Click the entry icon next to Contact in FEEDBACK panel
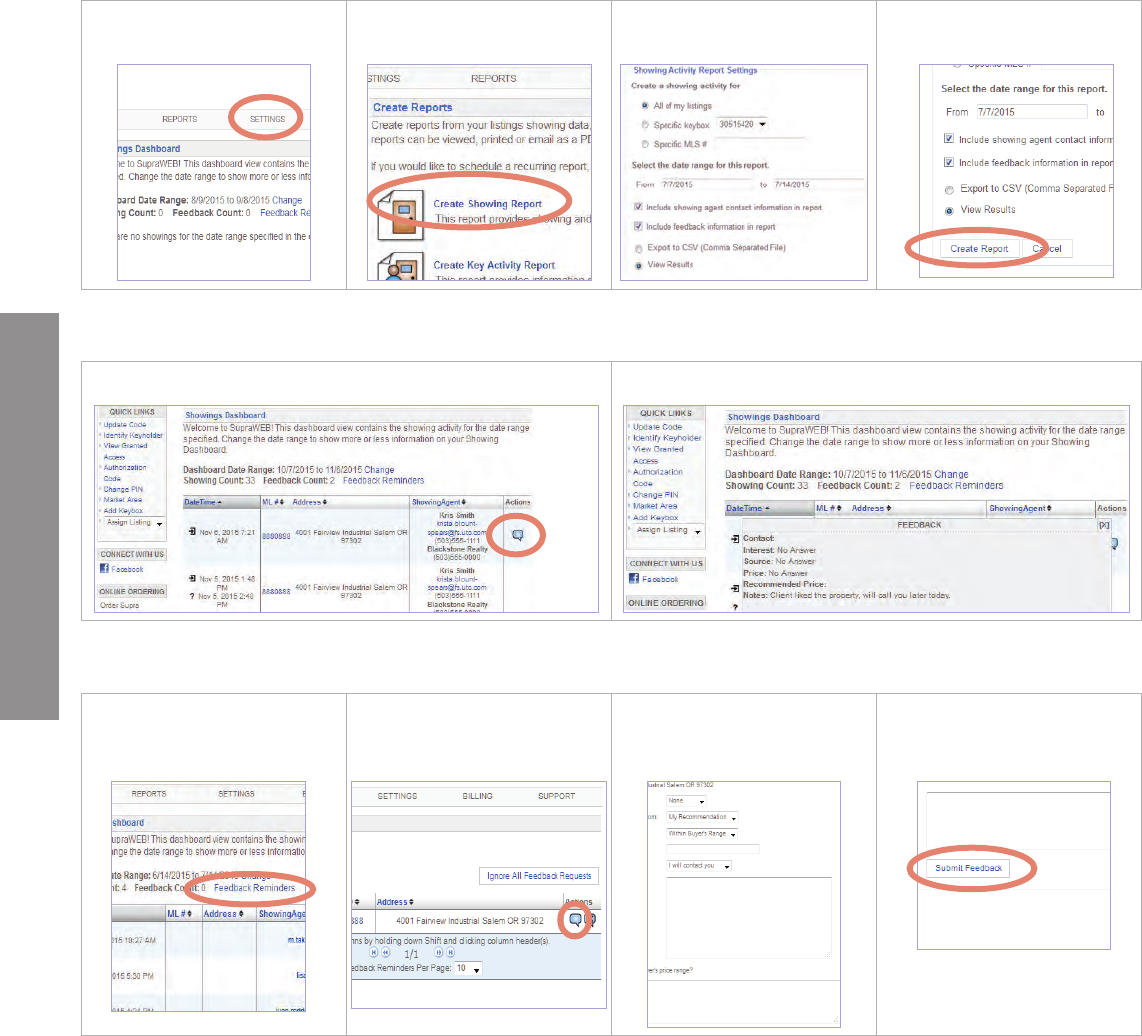 coord(735,538)
